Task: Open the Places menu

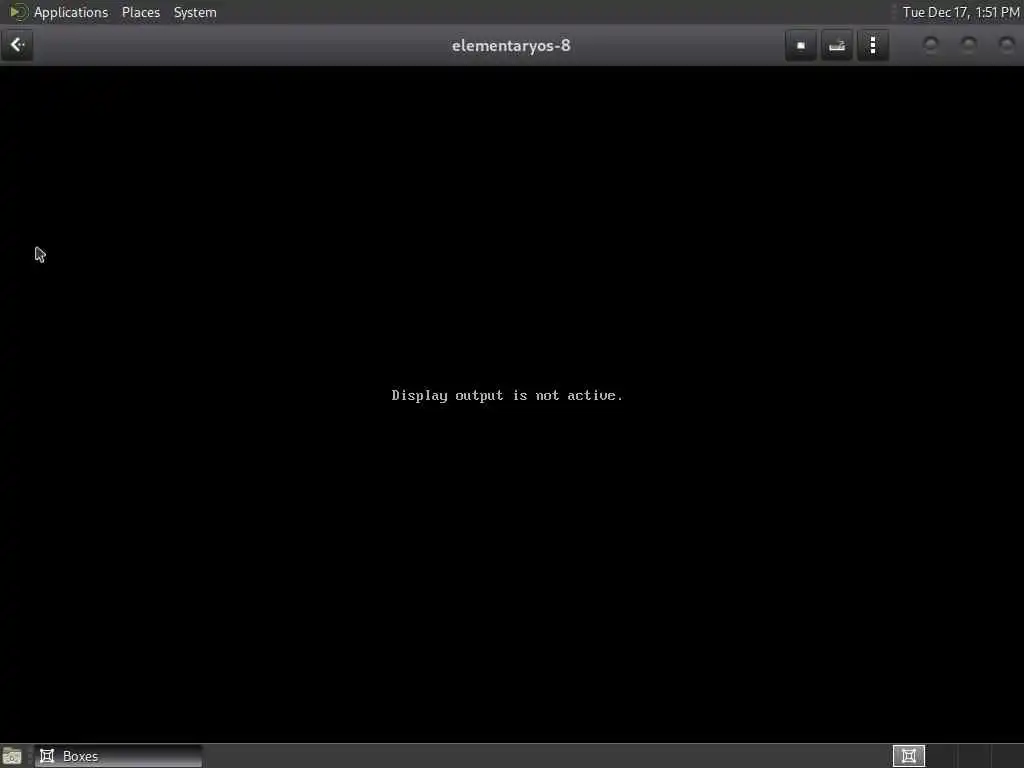Action: (140, 12)
